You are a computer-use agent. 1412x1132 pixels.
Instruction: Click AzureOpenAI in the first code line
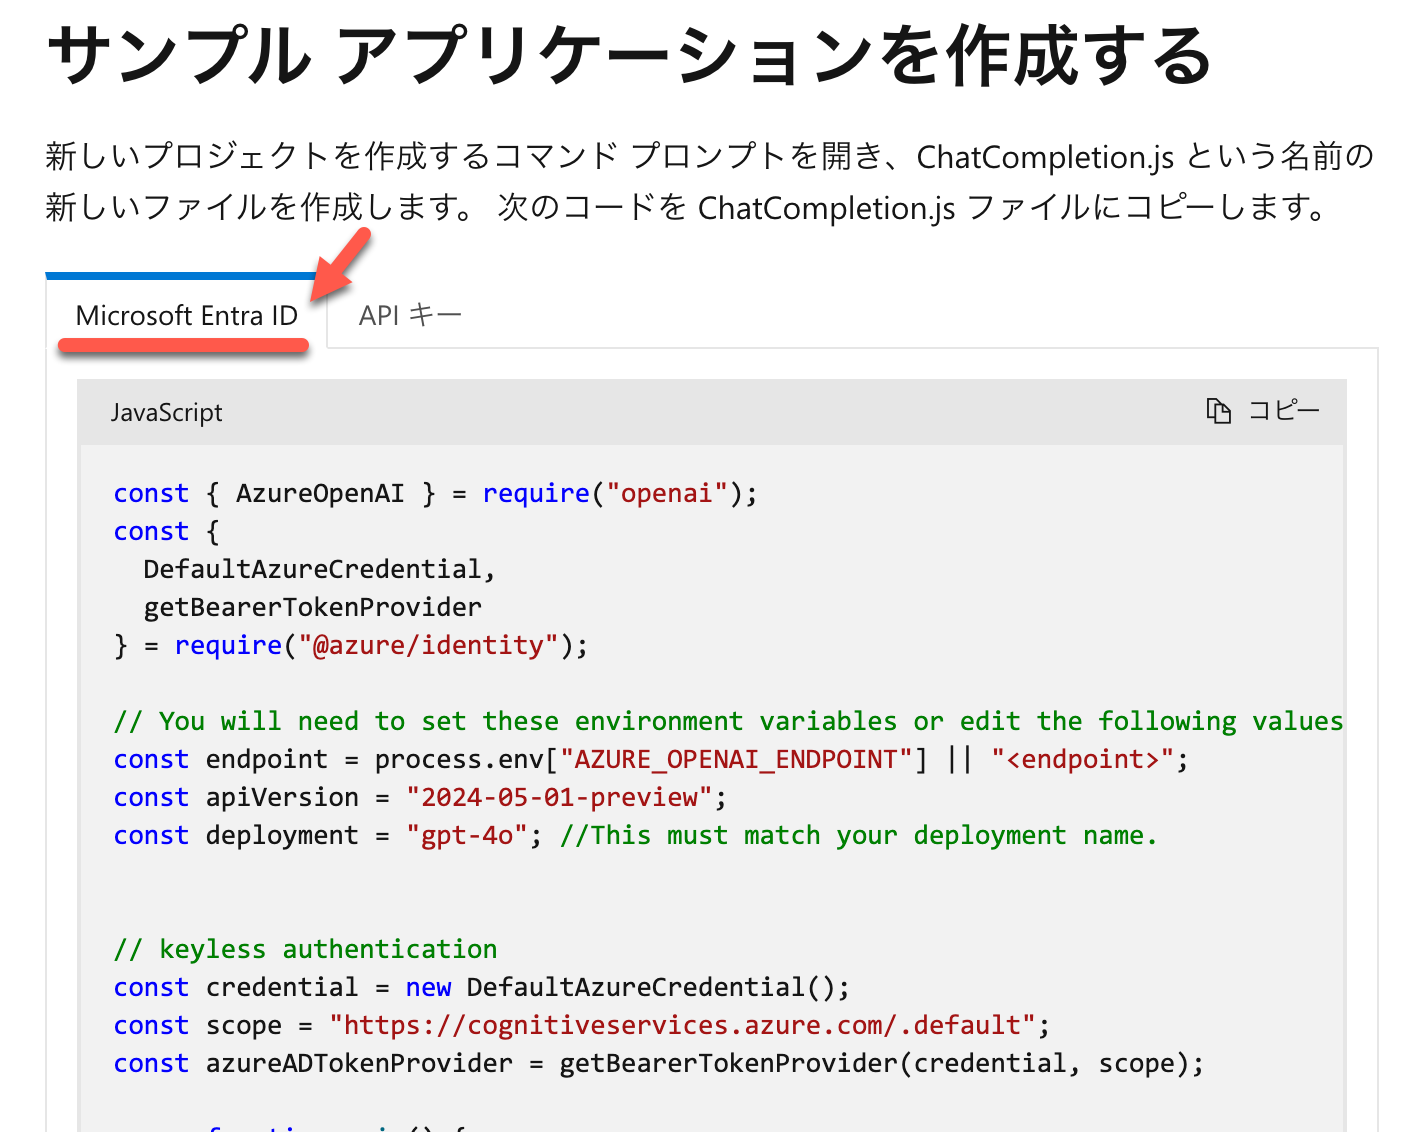pyautogui.click(x=320, y=493)
